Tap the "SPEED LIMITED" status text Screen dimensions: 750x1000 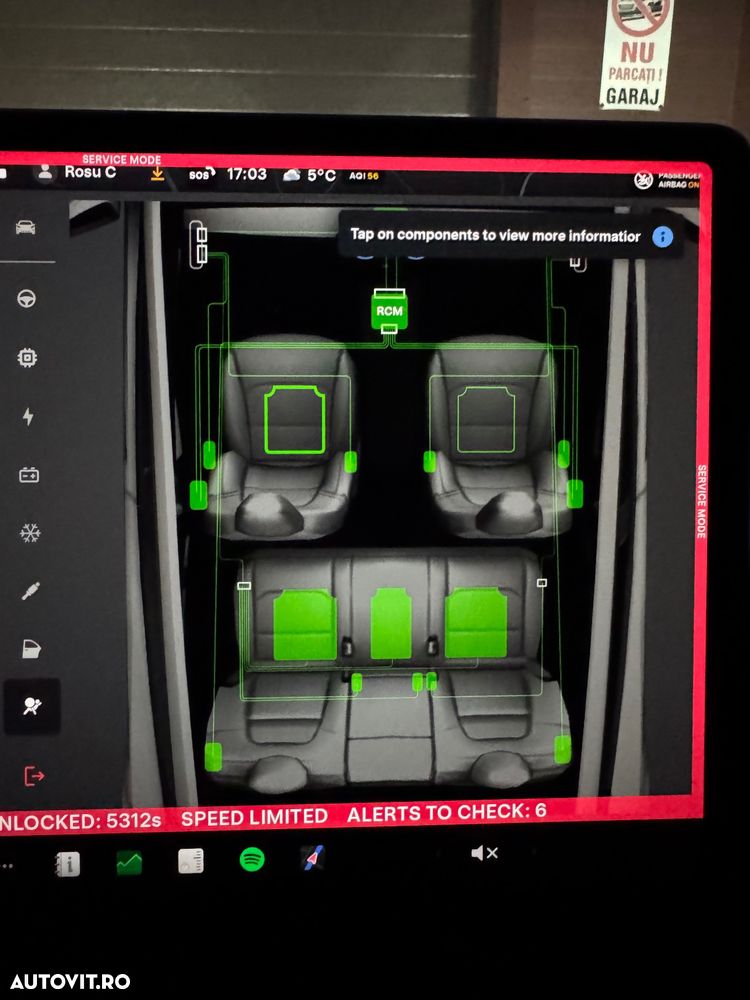254,817
